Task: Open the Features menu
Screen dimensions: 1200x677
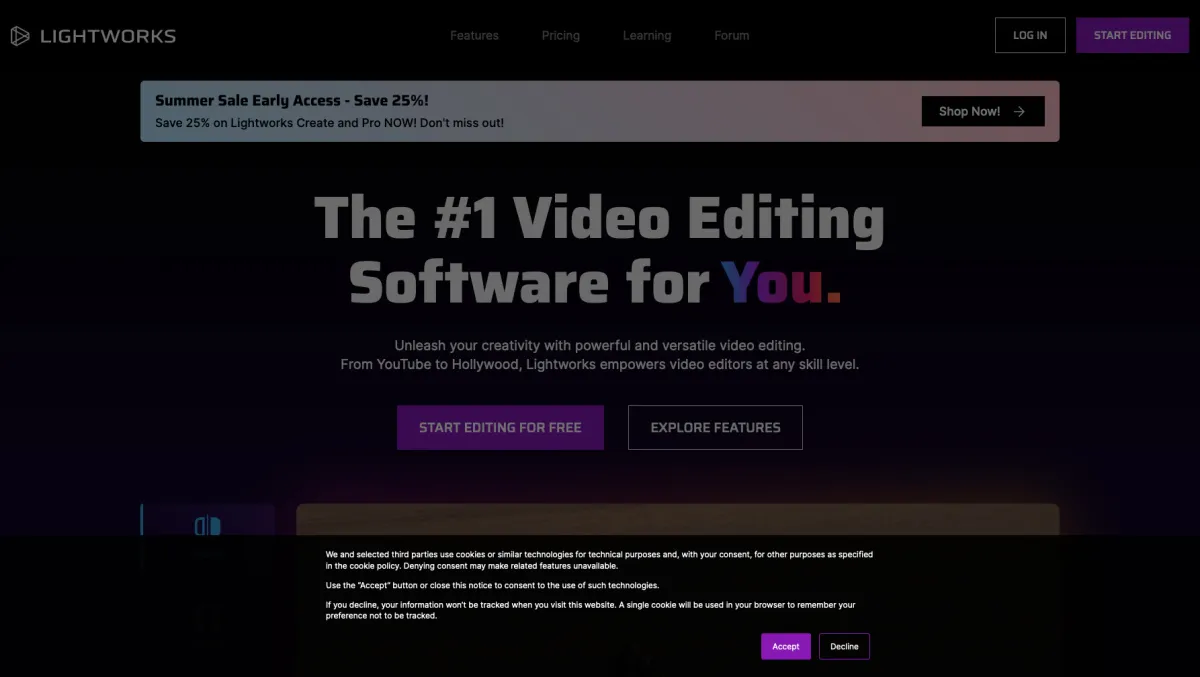Action: pos(474,35)
